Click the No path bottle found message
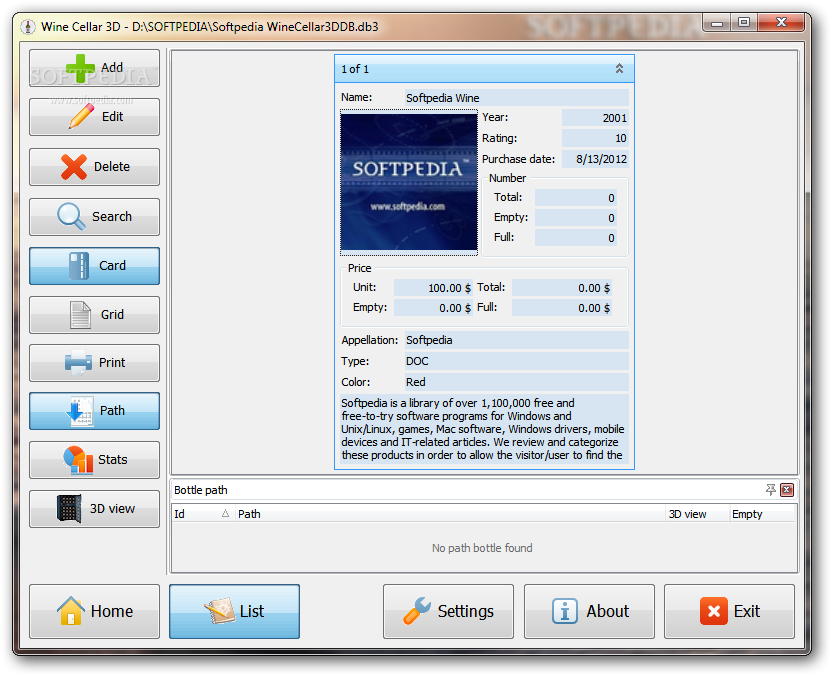The image size is (832, 676). point(482,548)
